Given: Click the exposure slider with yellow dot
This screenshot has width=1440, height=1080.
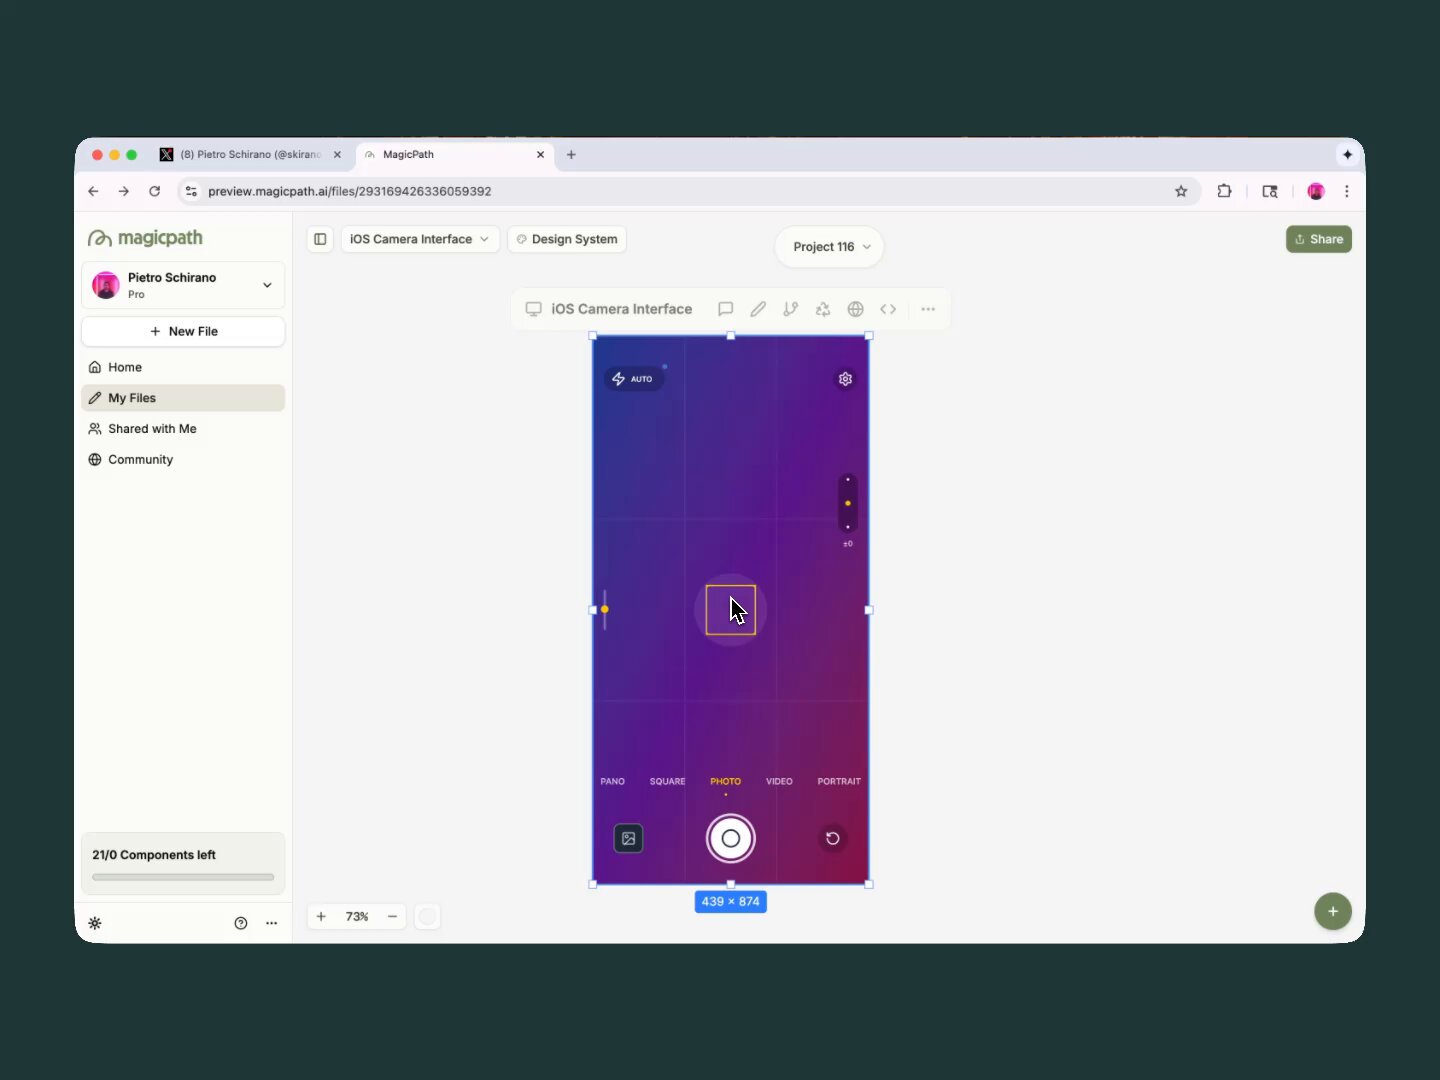Looking at the screenshot, I should pyautogui.click(x=848, y=503).
